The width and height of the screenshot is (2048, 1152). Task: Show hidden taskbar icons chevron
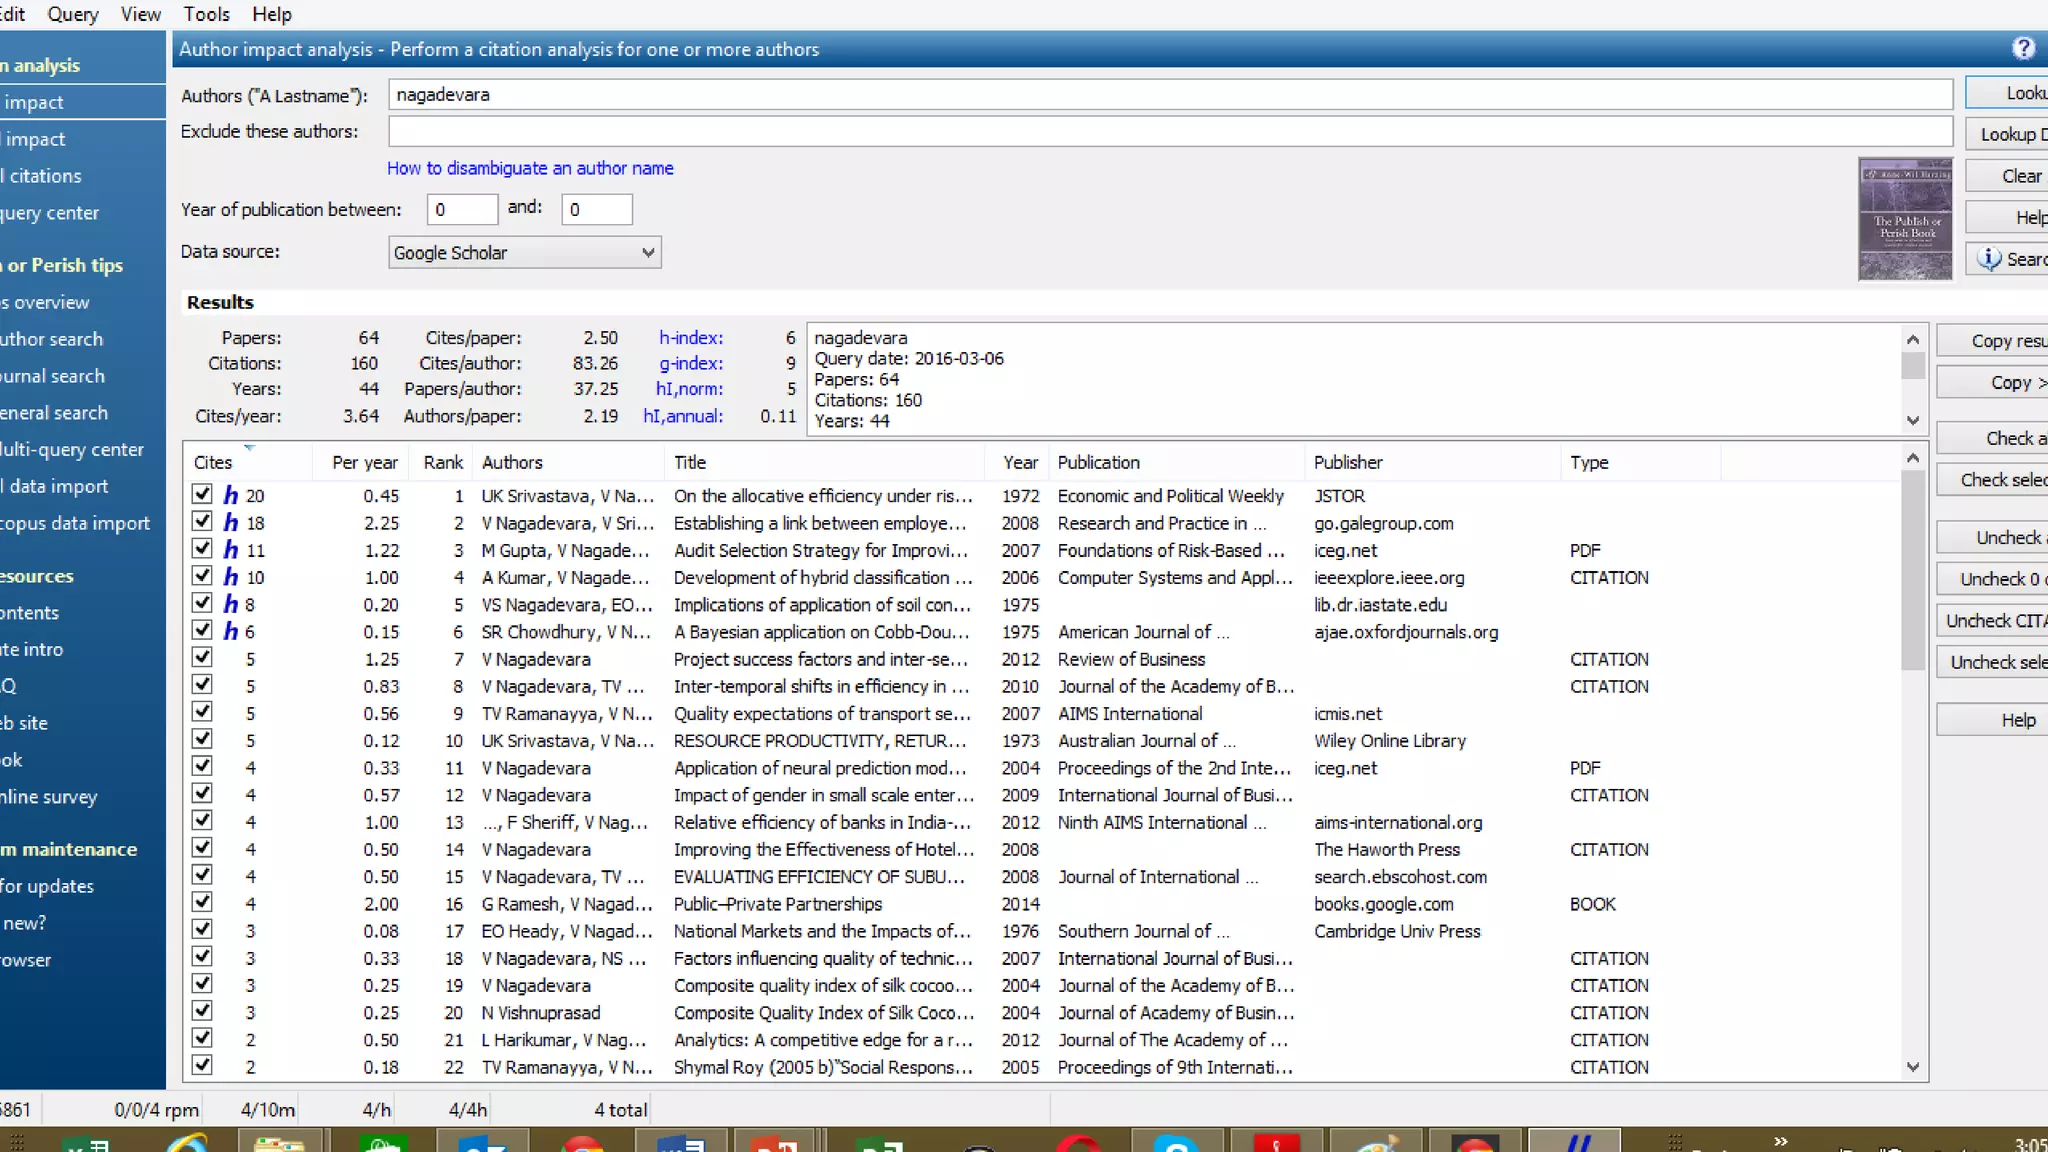(x=1780, y=1141)
